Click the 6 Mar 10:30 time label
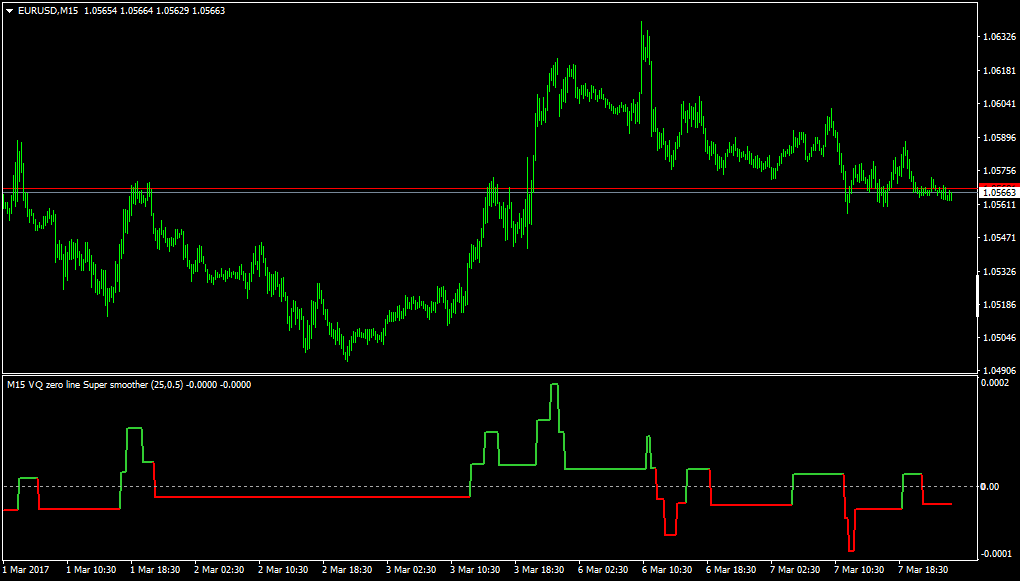Viewport: 1020px width, 581px height. pos(667,570)
